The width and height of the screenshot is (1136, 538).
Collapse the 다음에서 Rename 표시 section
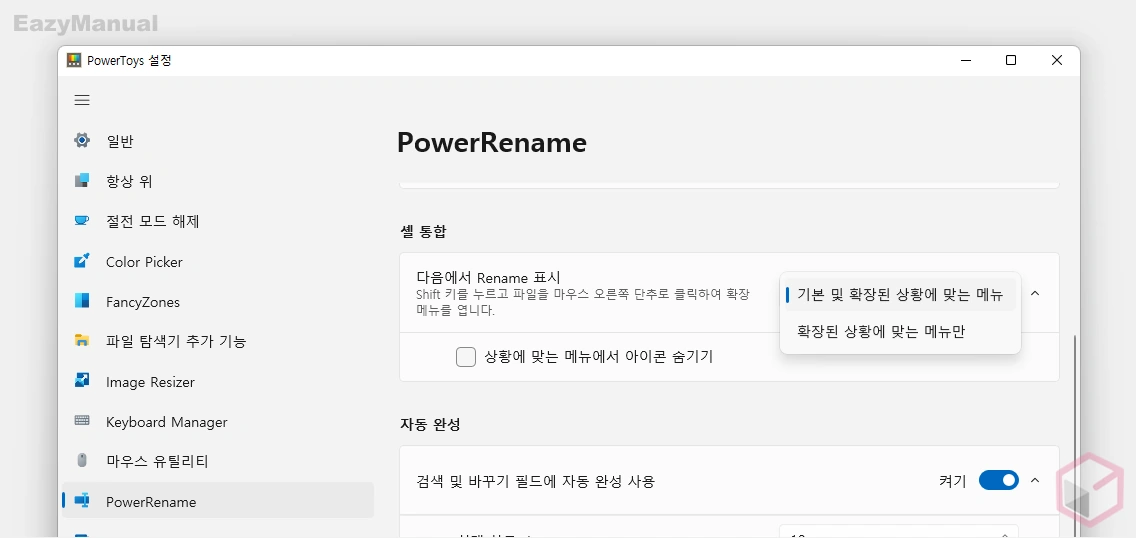pos(1035,293)
